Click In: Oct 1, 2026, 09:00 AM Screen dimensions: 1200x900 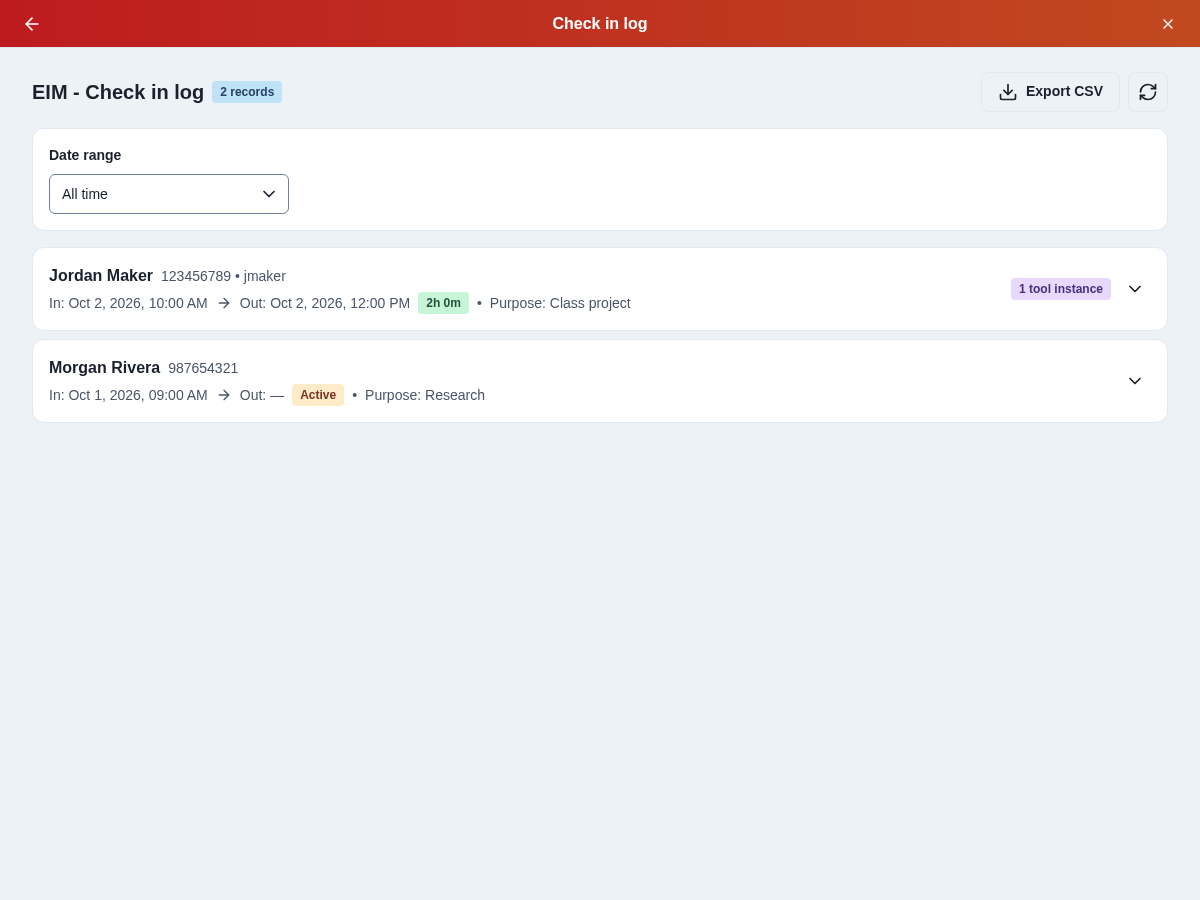pos(128,395)
